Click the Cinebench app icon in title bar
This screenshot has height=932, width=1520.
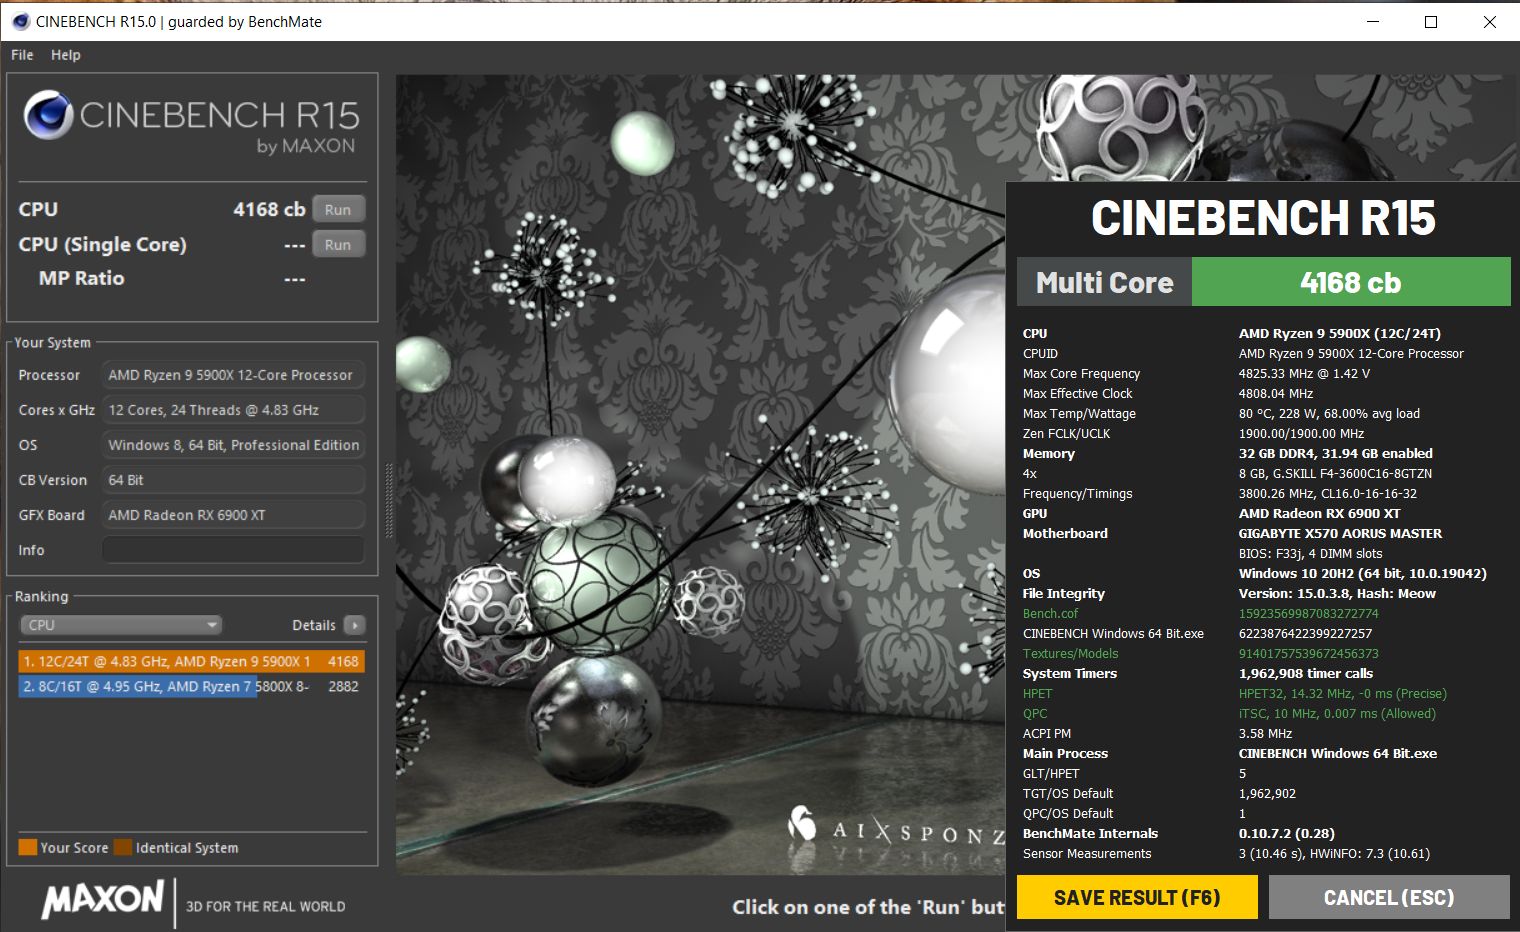pos(20,21)
